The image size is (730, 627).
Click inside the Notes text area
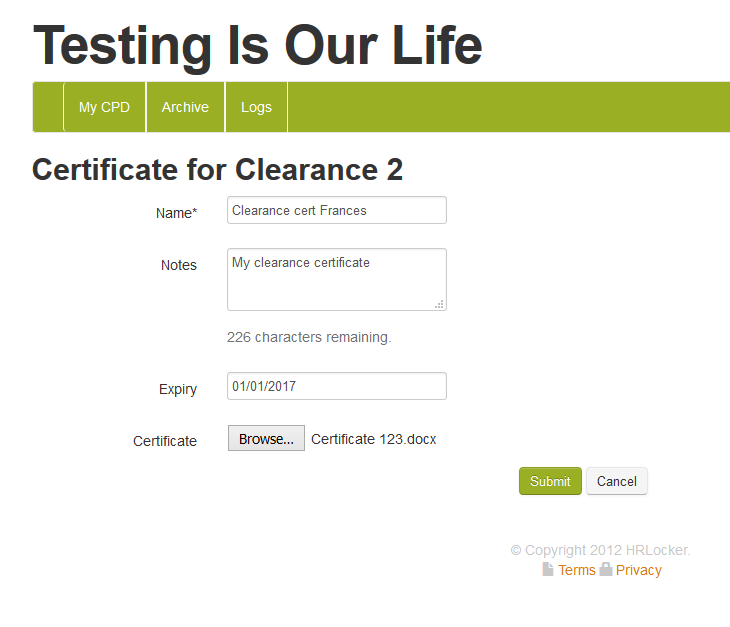(x=336, y=279)
